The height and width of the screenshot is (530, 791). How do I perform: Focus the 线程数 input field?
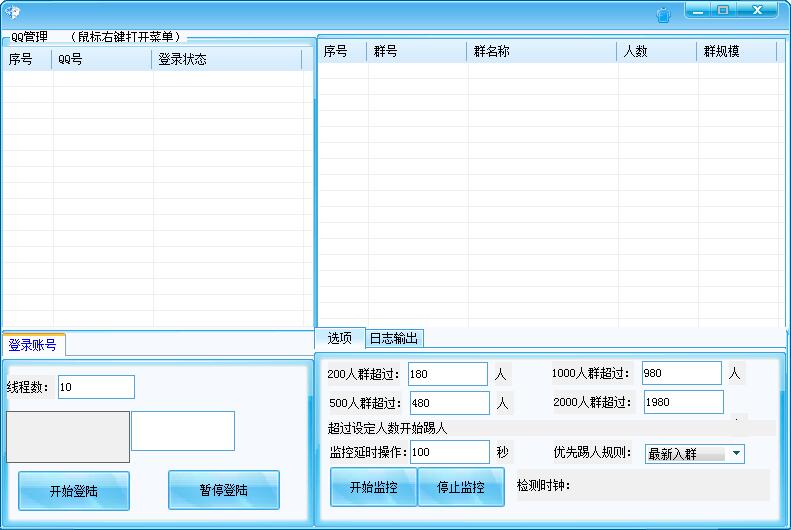(x=96, y=387)
